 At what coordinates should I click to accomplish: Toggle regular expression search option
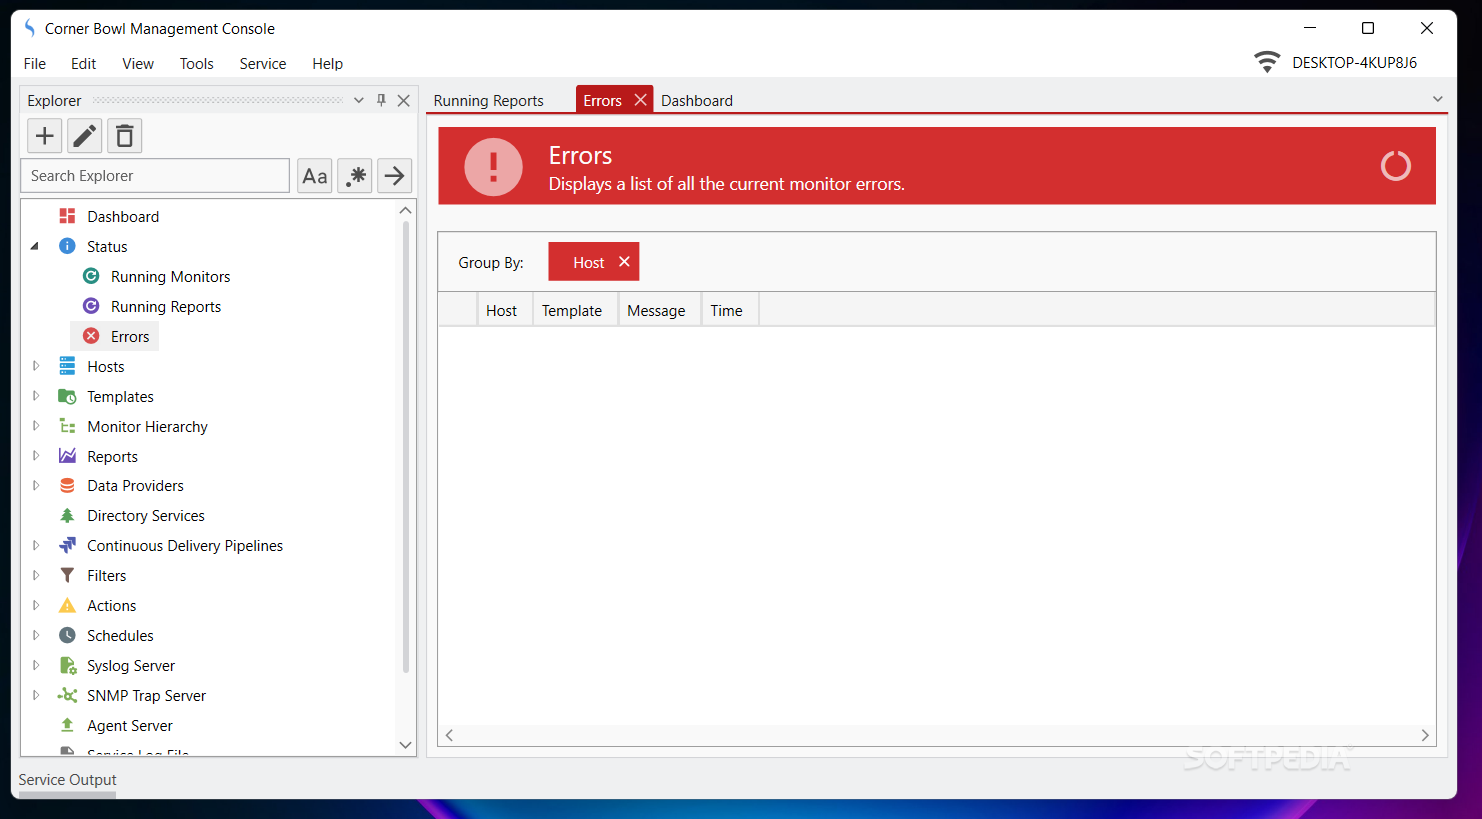(x=355, y=176)
